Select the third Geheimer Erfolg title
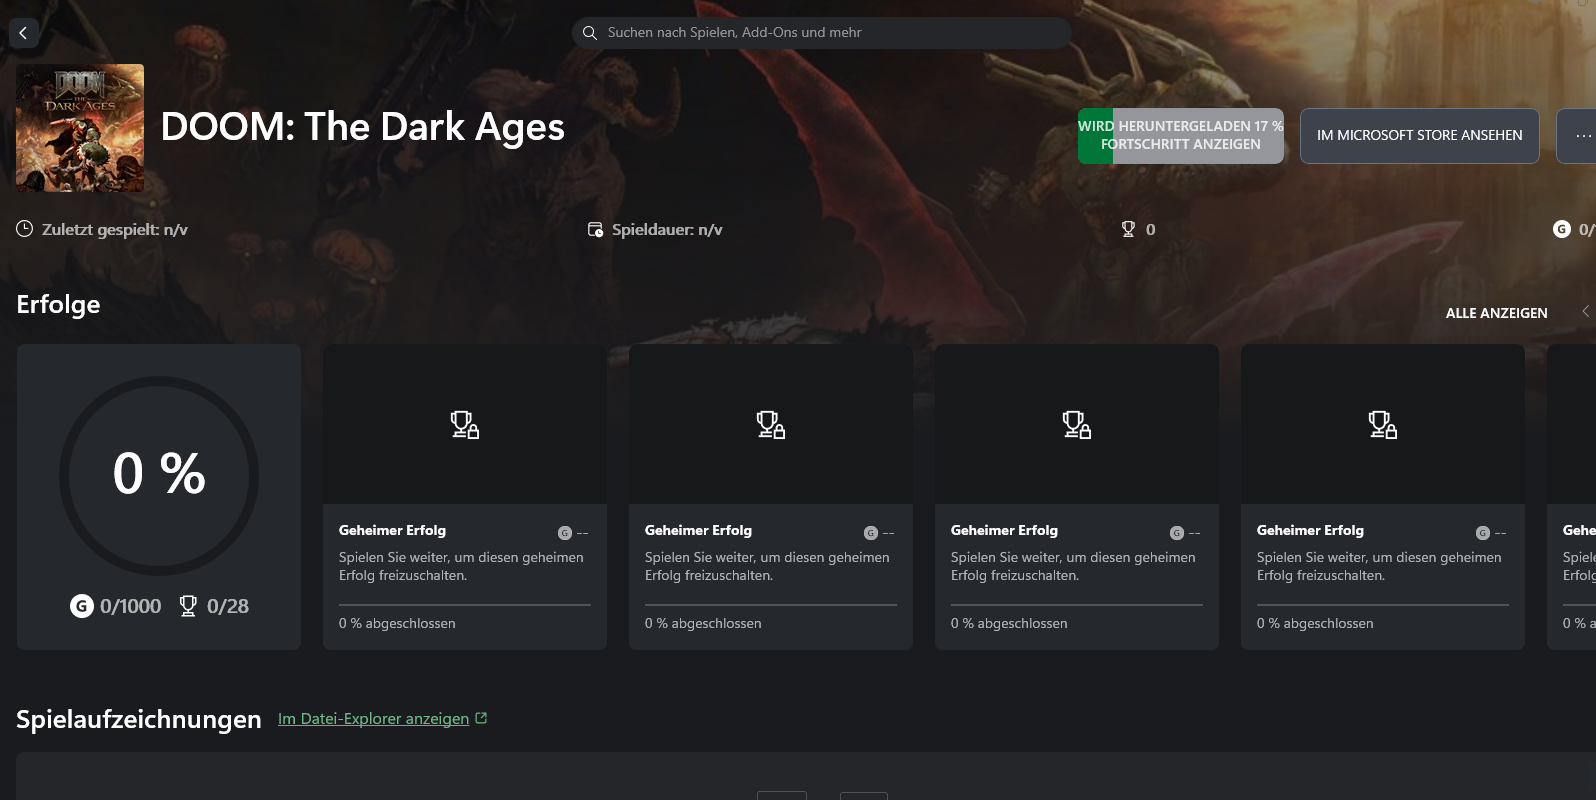Screen dimensions: 1596x800 click(1004, 530)
